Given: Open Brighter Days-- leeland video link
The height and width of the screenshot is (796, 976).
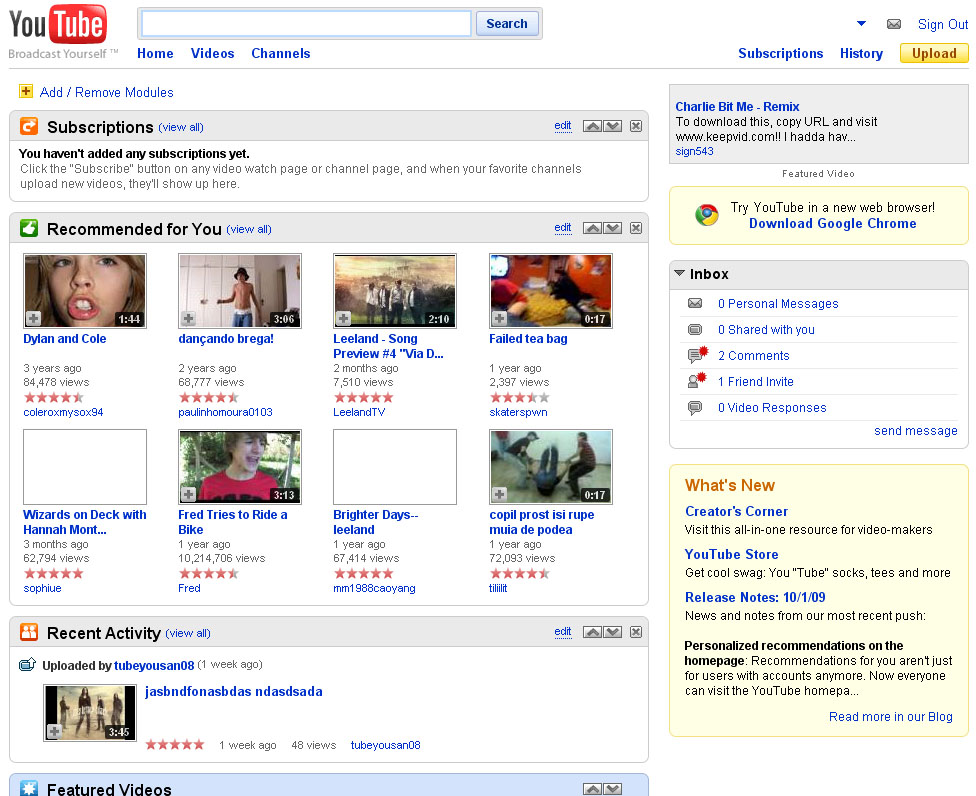Looking at the screenshot, I should (375, 522).
